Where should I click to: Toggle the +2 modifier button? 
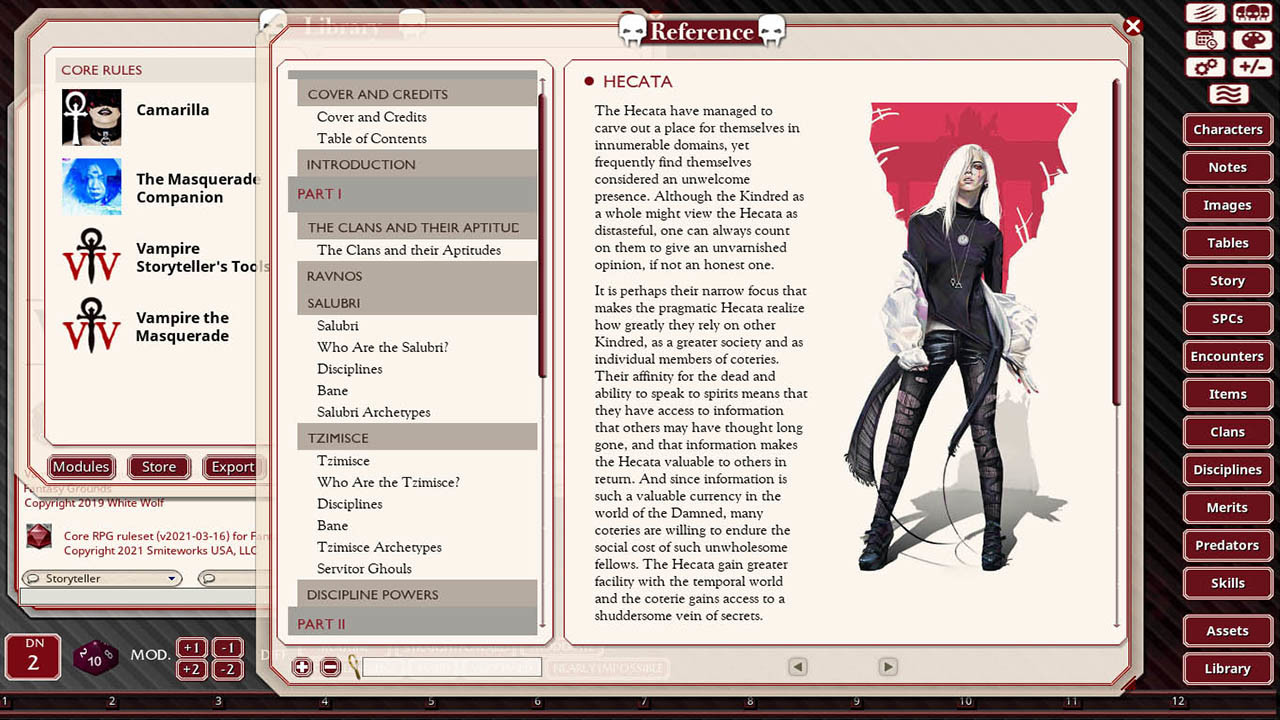click(193, 669)
